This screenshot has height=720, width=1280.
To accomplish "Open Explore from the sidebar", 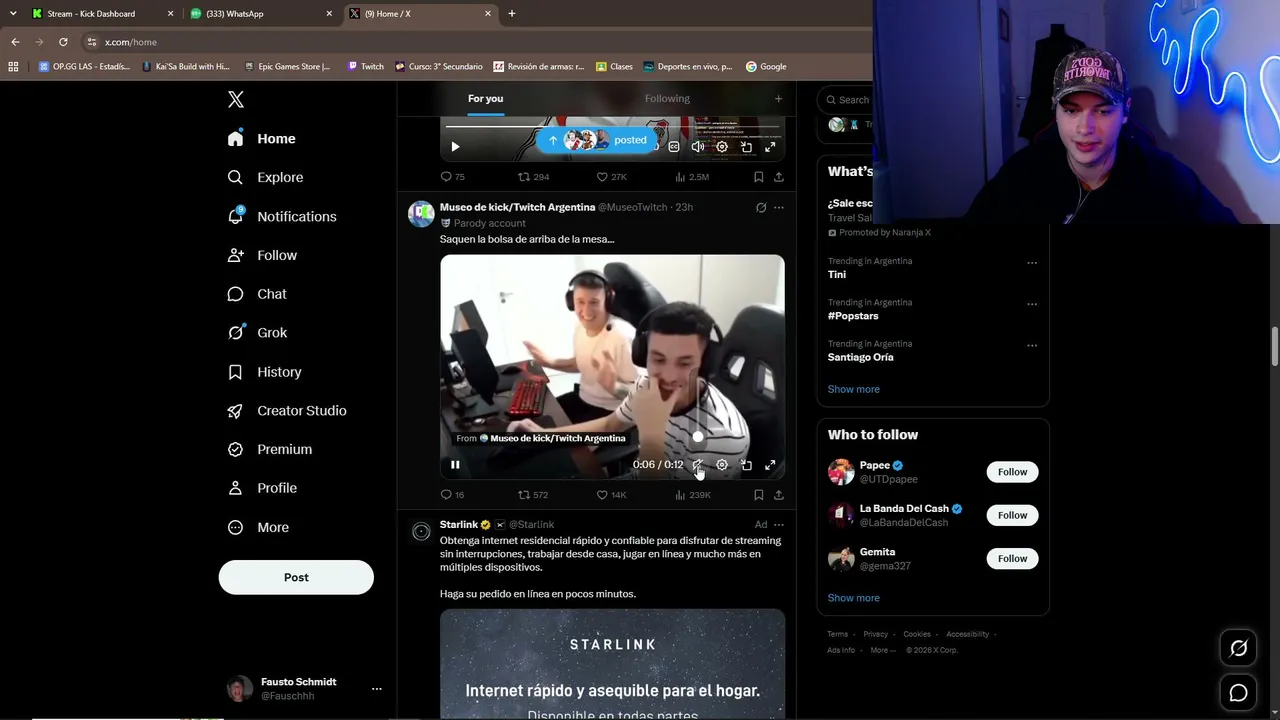I will (265, 177).
